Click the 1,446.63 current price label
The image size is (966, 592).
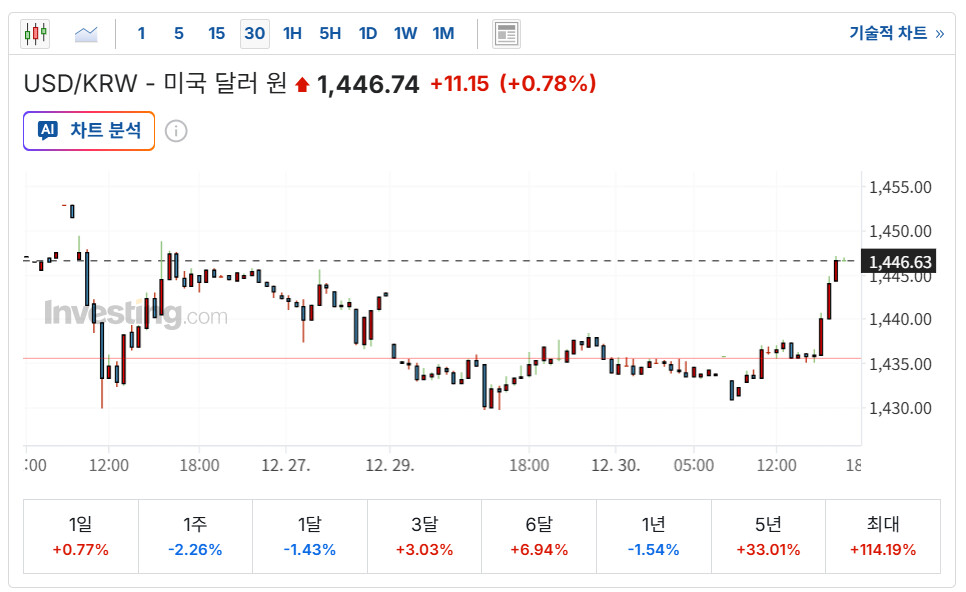click(900, 262)
